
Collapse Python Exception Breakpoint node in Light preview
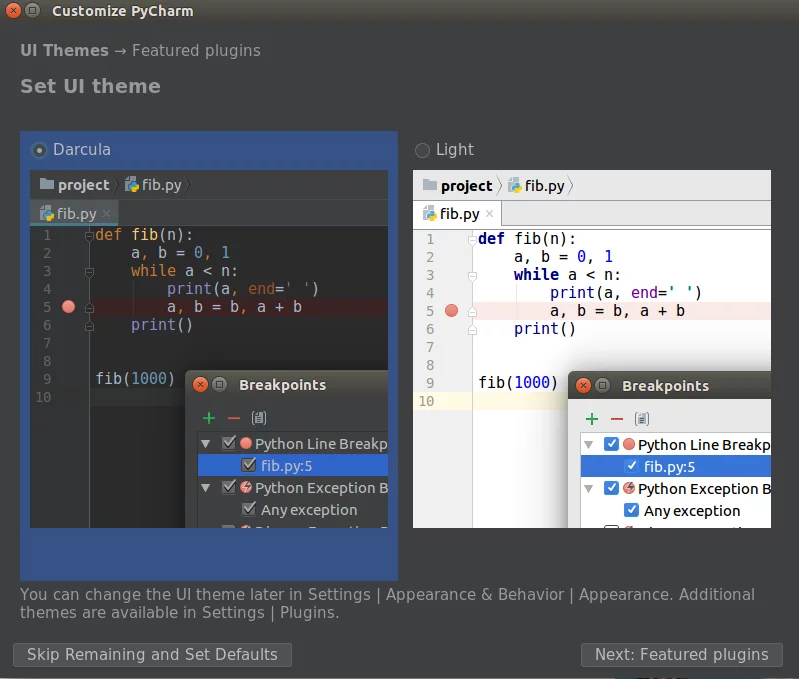589,488
